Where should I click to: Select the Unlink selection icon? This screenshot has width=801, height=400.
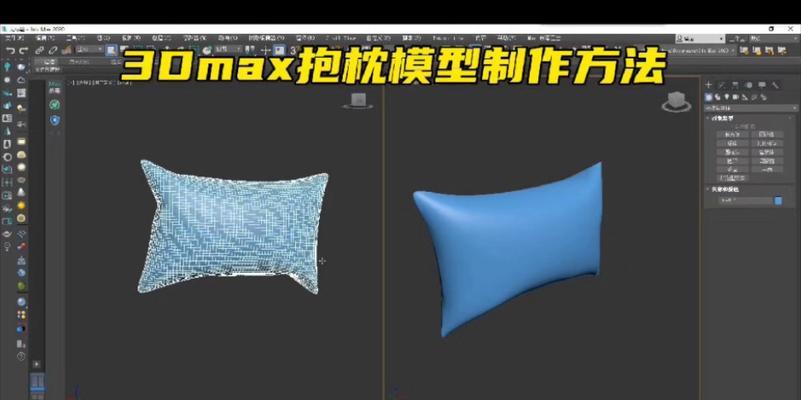tap(53, 51)
